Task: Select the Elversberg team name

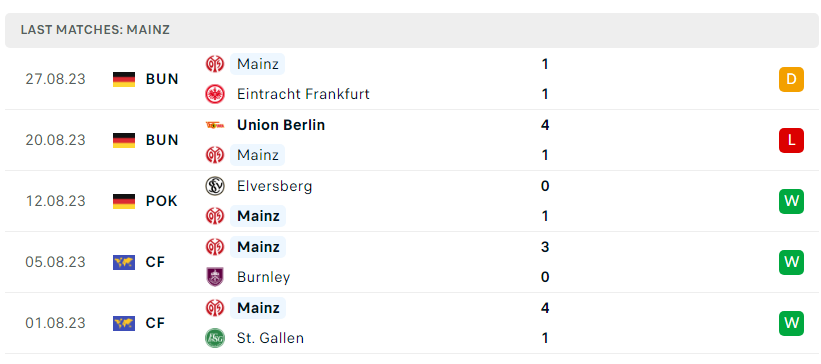Action: point(274,186)
